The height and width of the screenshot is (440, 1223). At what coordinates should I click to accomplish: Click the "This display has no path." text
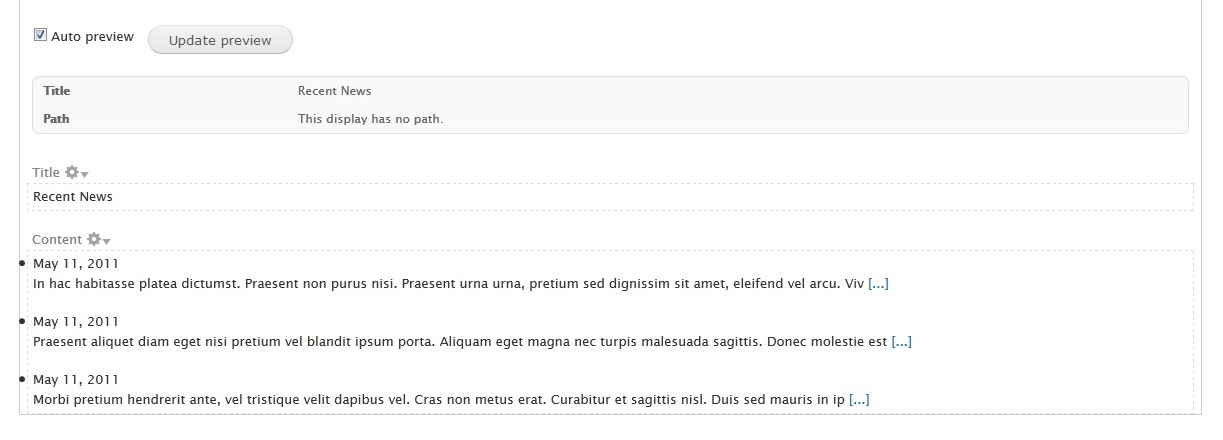370,119
